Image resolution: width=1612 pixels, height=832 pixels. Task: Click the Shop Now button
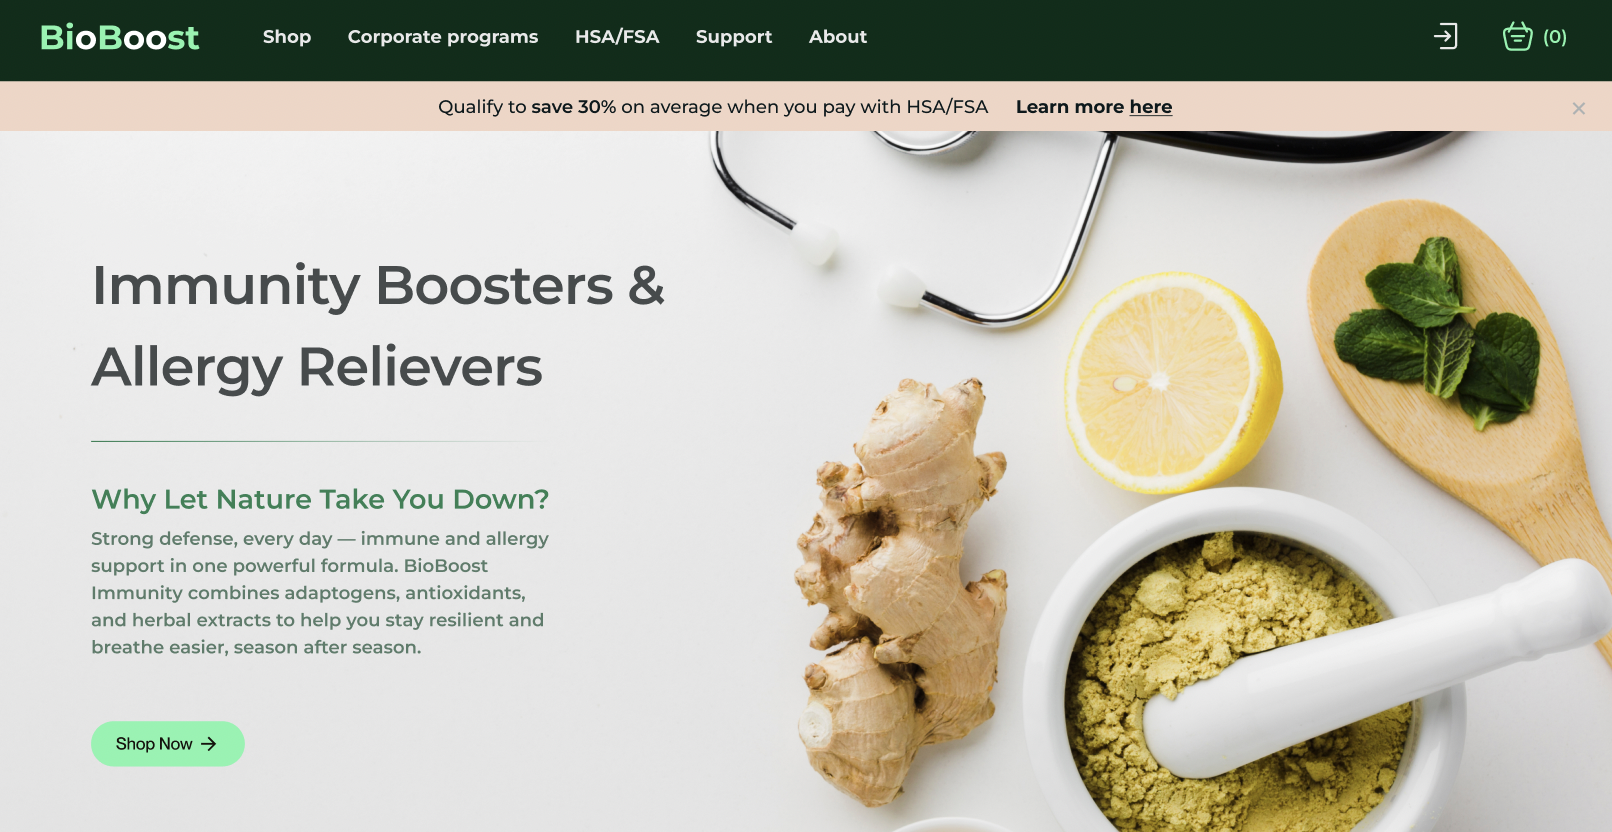pyautogui.click(x=168, y=744)
